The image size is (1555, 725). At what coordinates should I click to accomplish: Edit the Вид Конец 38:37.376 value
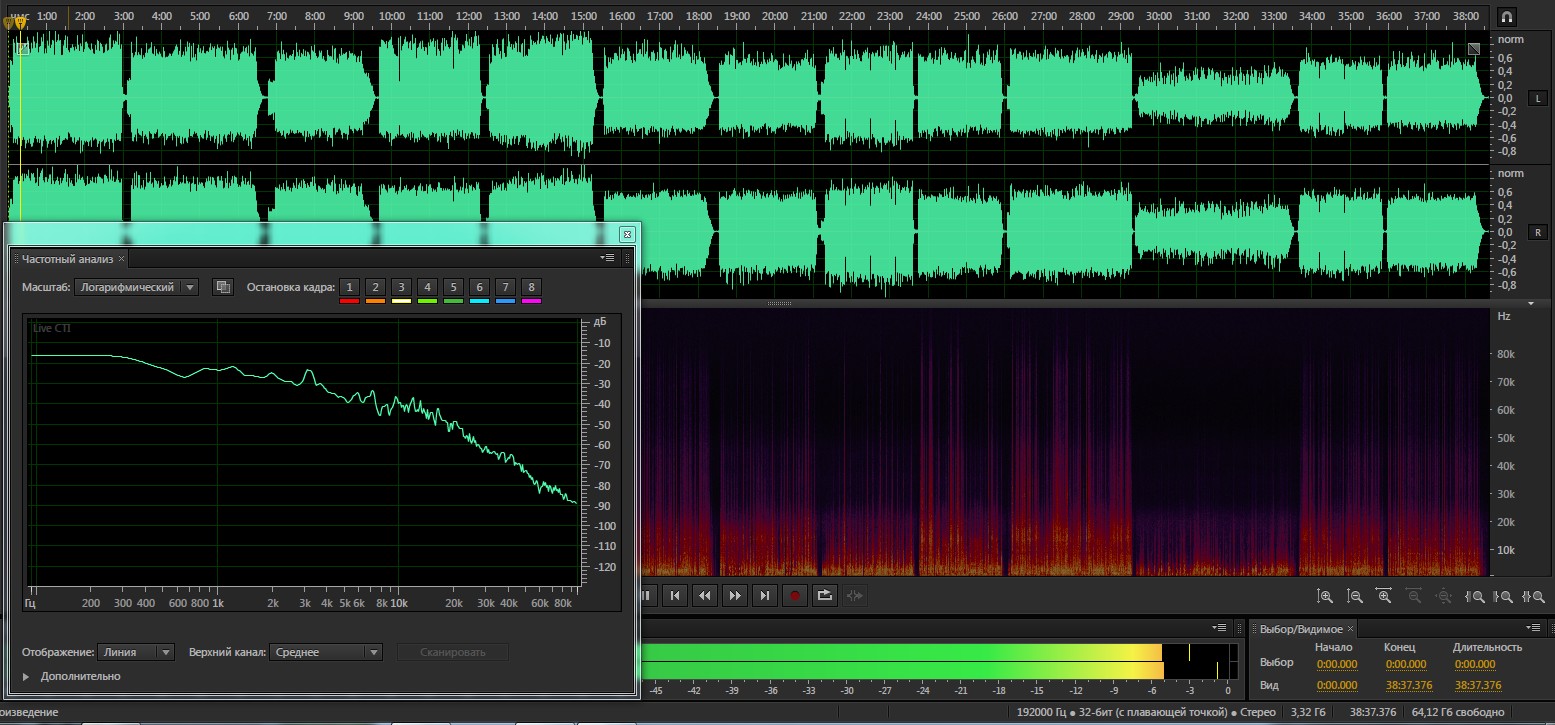click(x=1408, y=685)
